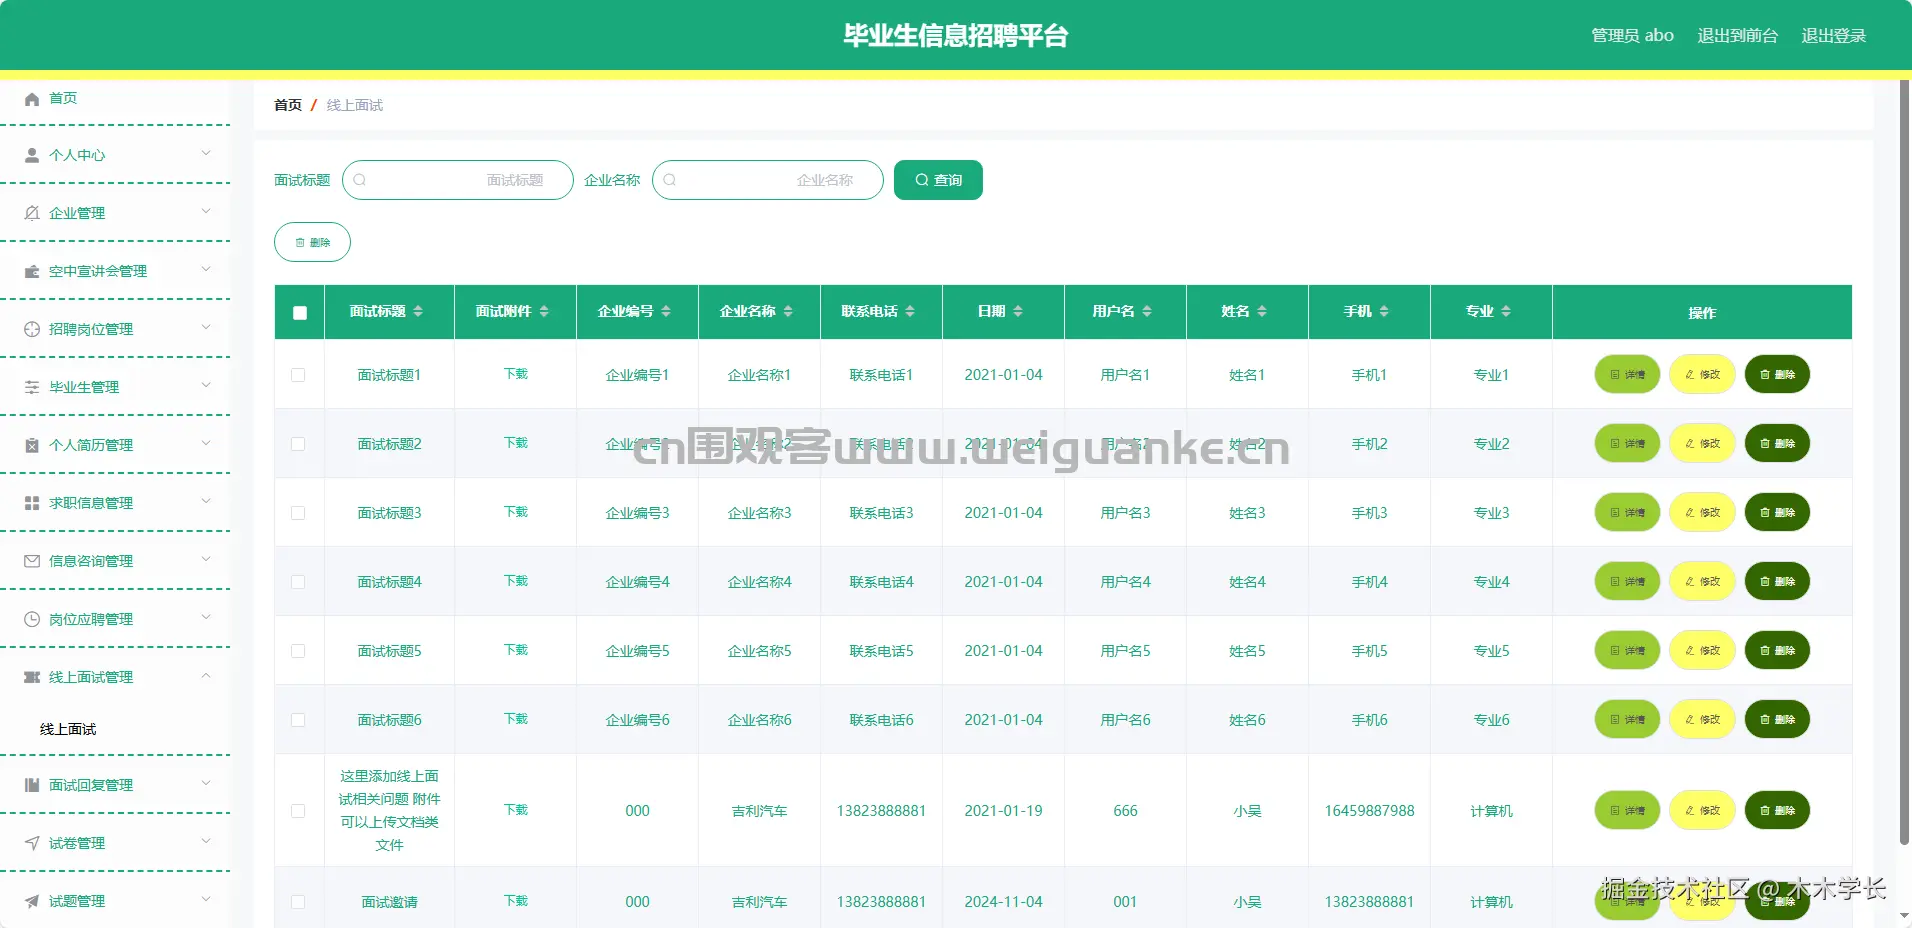Image resolution: width=1912 pixels, height=928 pixels.
Task: Open the 试卷管理 menu label
Action: 77,843
